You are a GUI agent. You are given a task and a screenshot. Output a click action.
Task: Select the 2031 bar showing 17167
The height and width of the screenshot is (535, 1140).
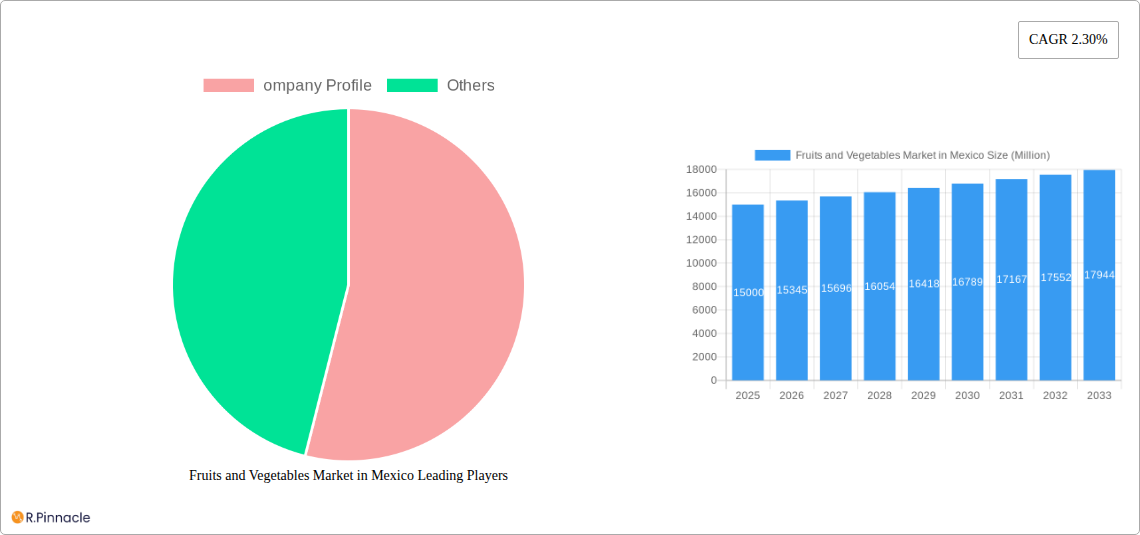(x=1011, y=280)
